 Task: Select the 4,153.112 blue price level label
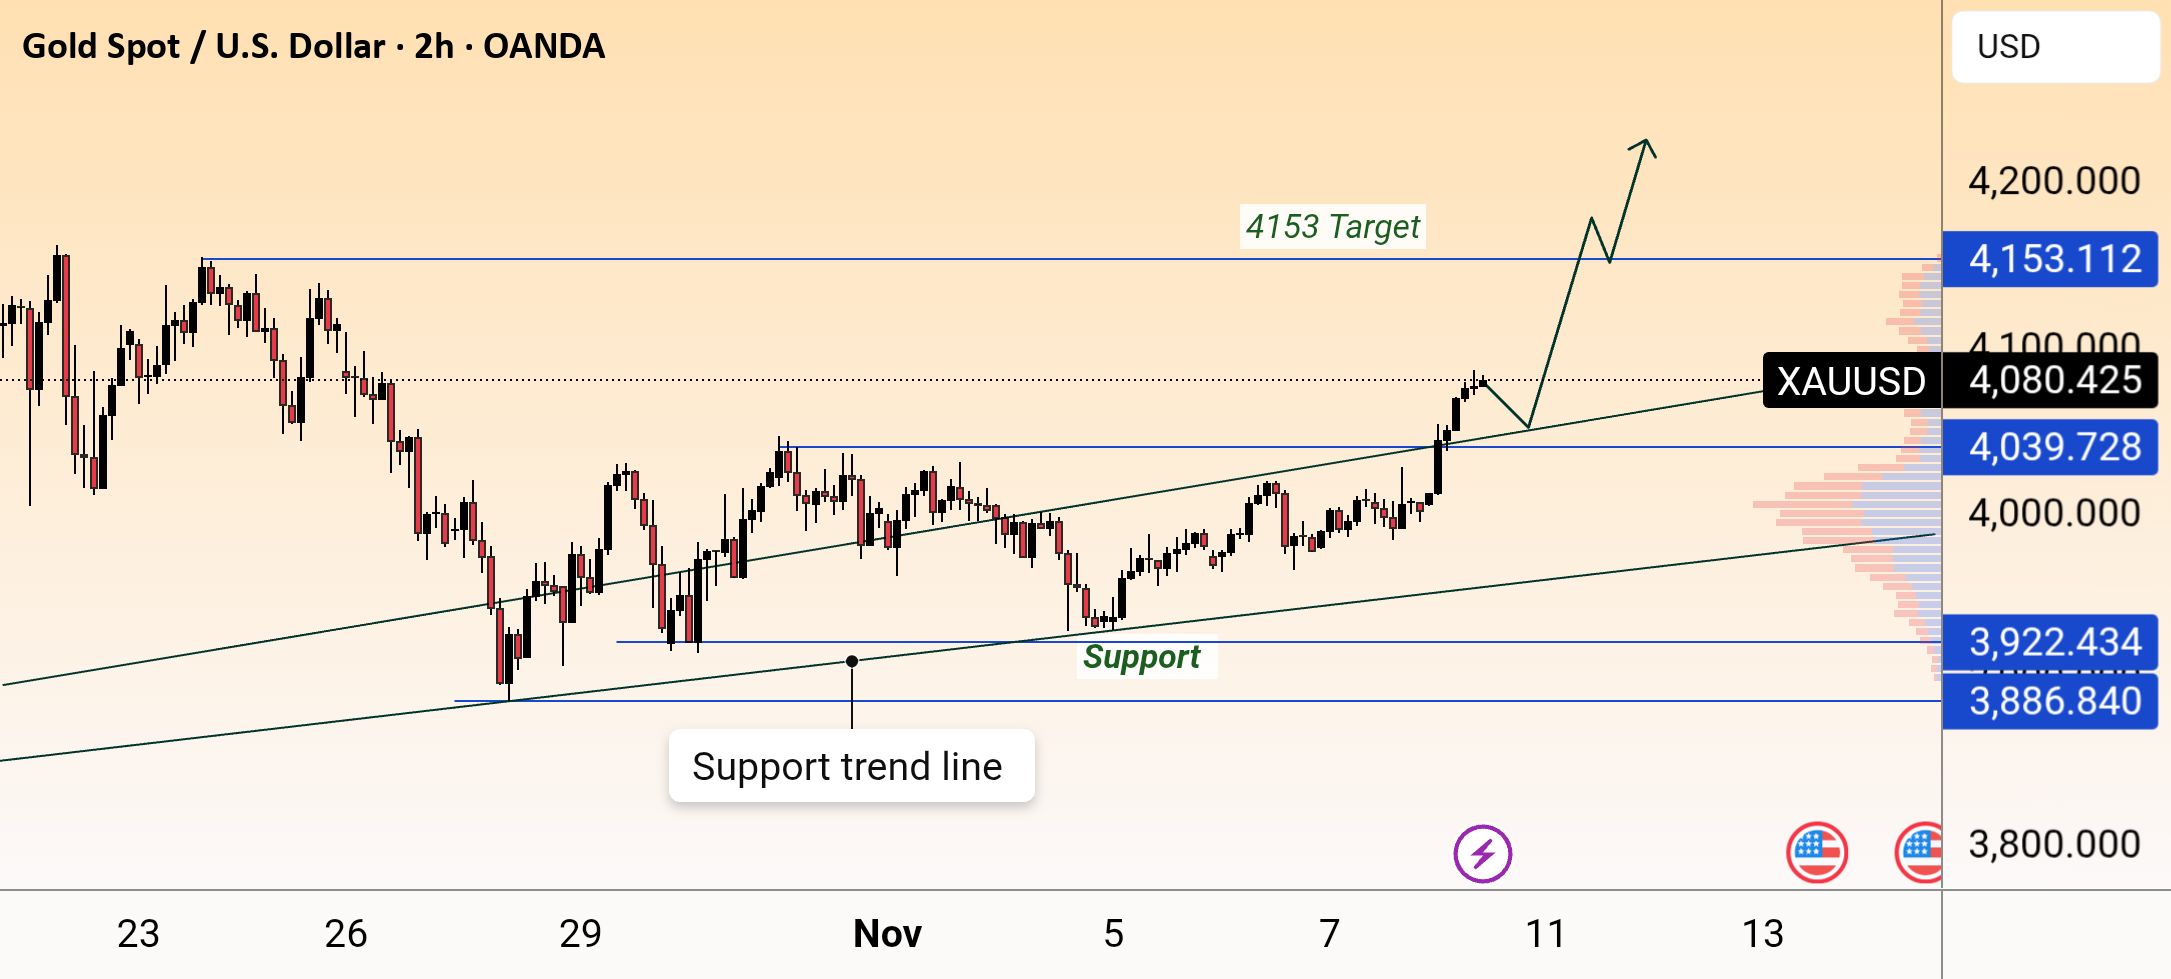(2050, 259)
